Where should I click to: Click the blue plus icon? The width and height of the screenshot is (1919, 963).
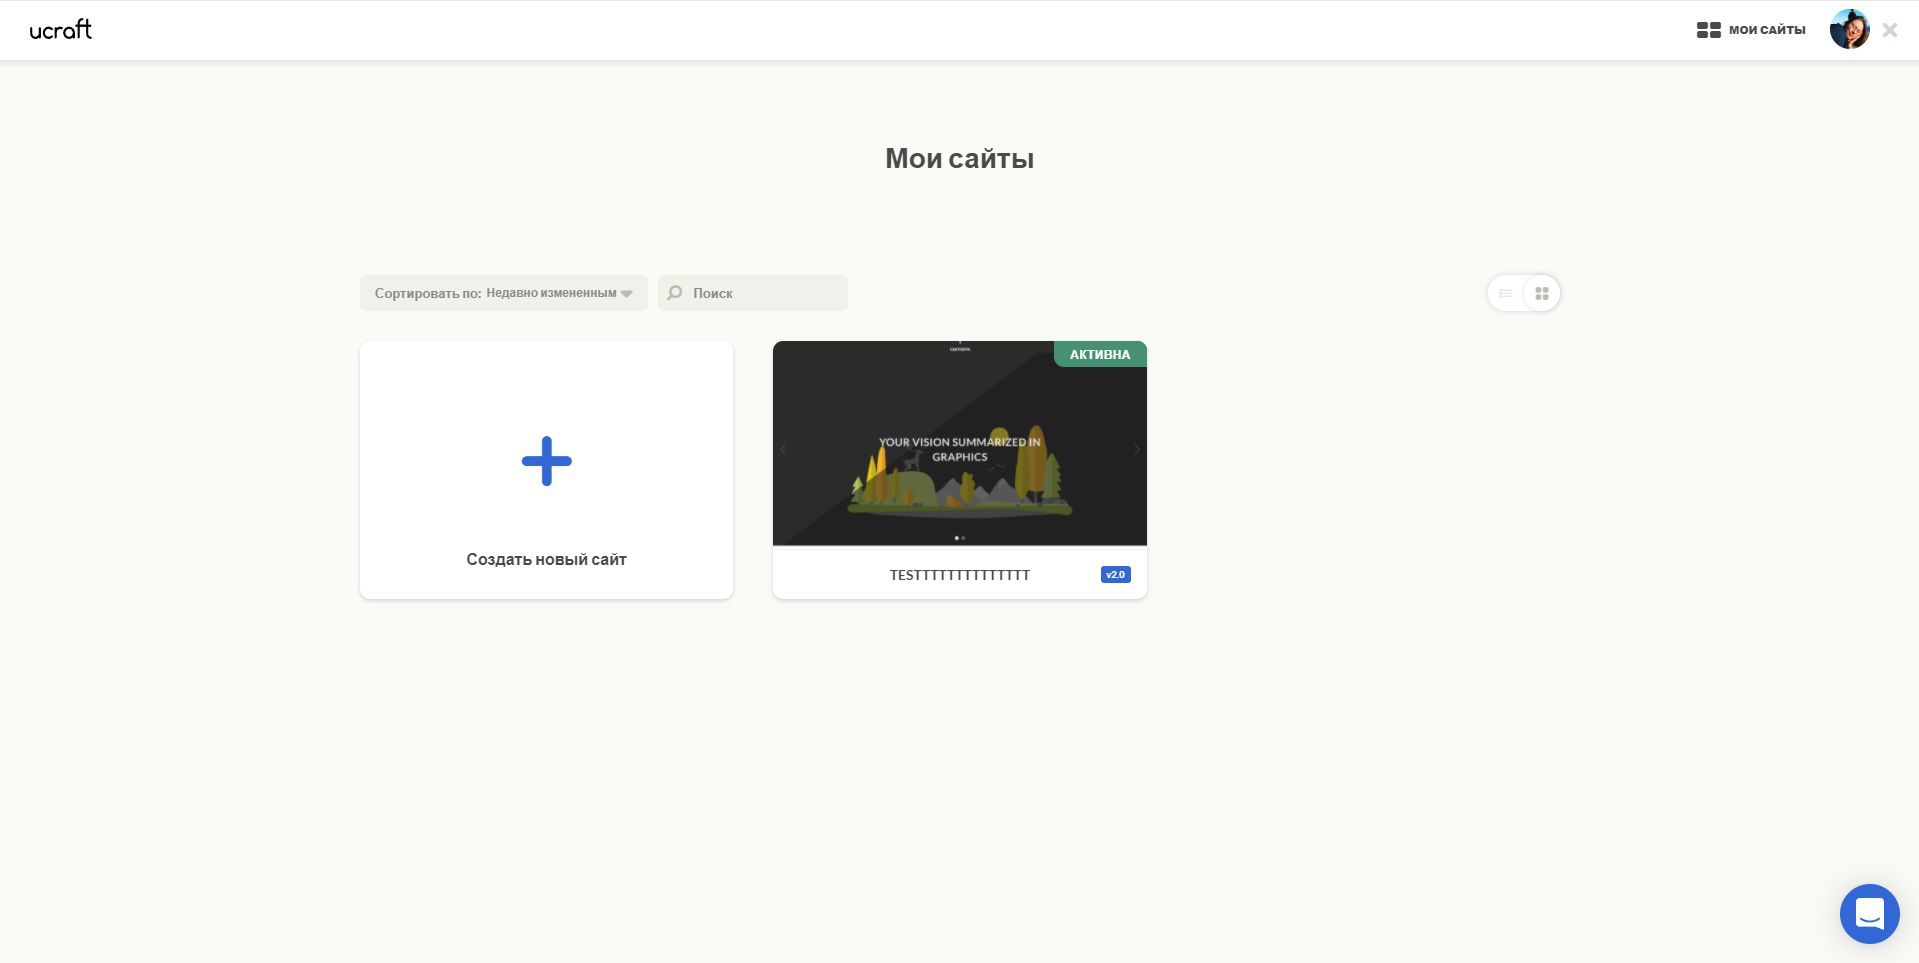pos(547,461)
